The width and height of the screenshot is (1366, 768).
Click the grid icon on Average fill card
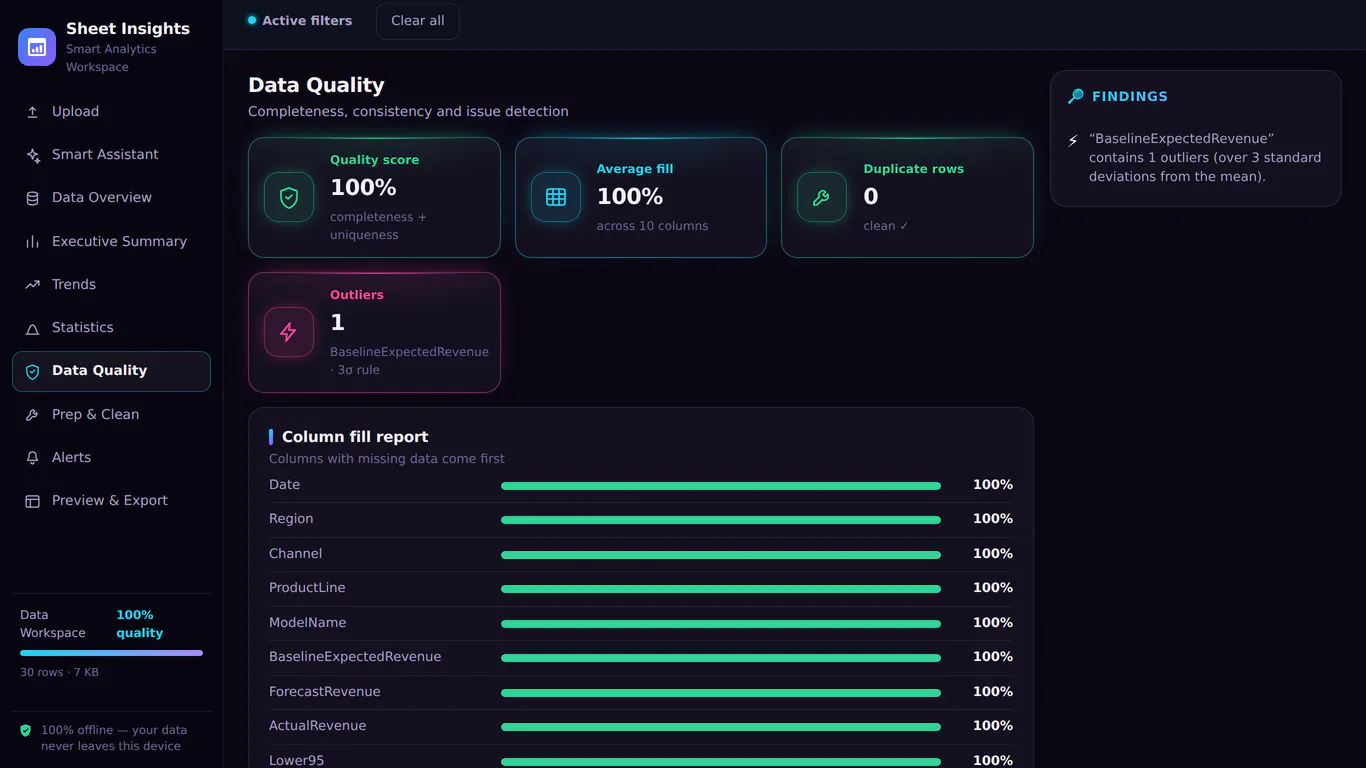pos(556,197)
